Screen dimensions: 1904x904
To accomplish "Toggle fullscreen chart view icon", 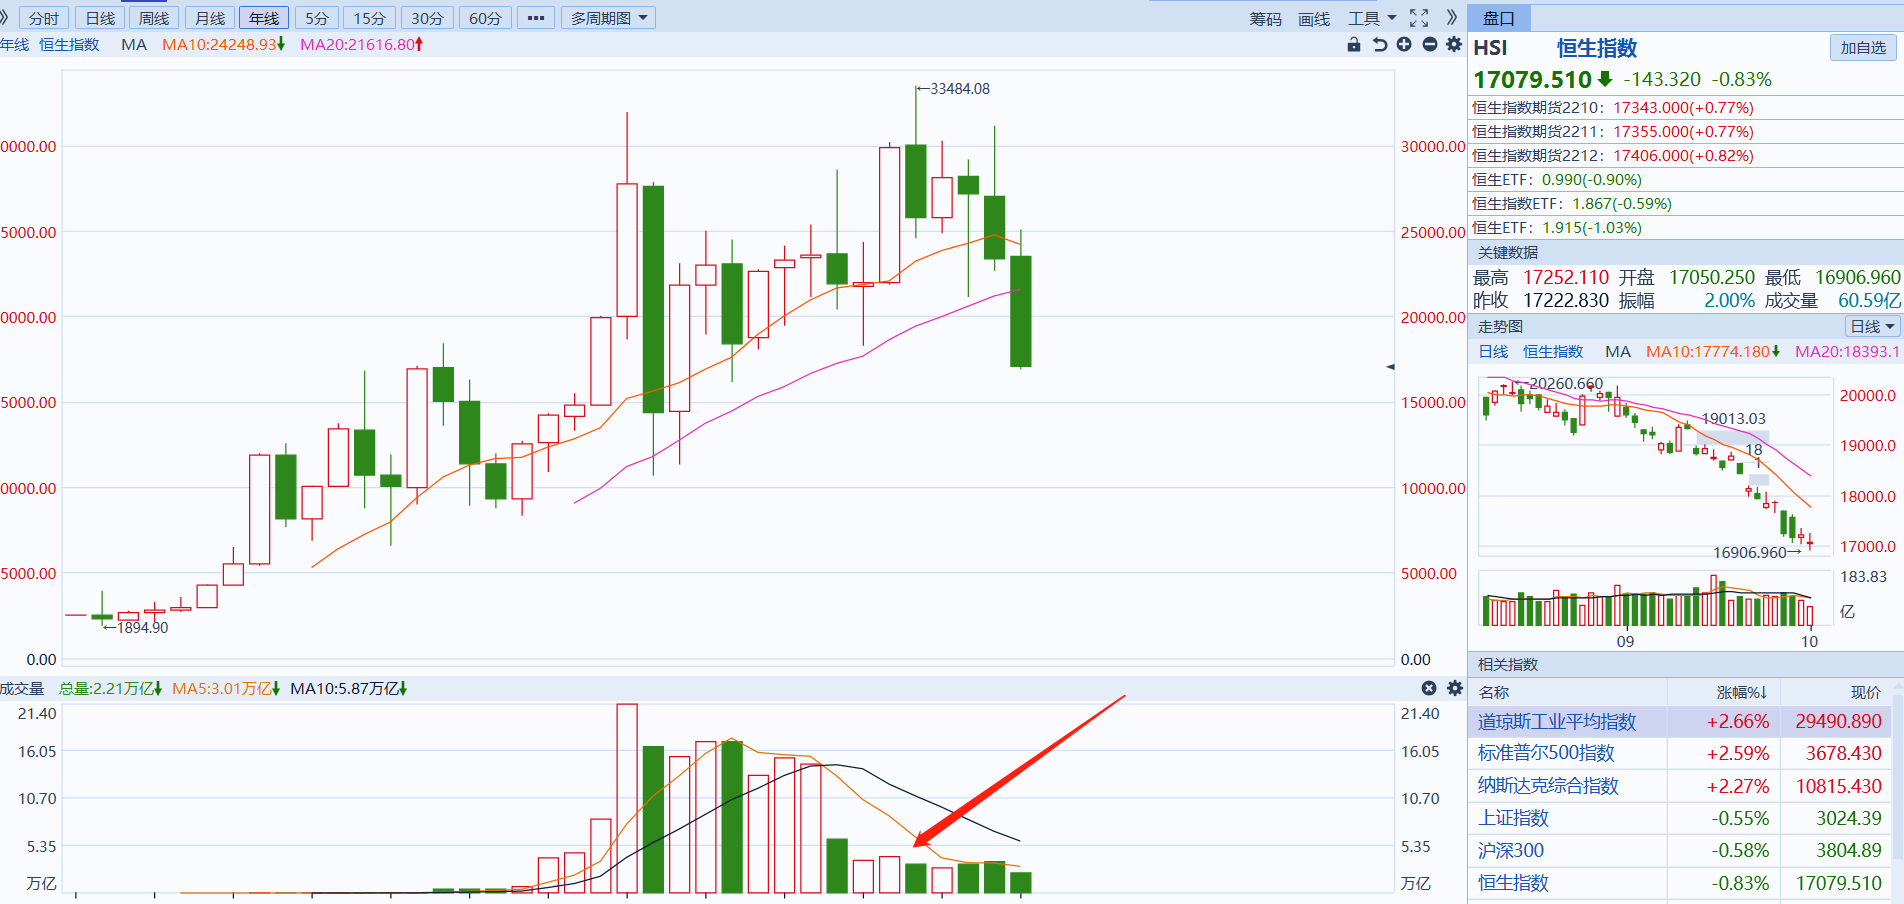I will [1419, 18].
